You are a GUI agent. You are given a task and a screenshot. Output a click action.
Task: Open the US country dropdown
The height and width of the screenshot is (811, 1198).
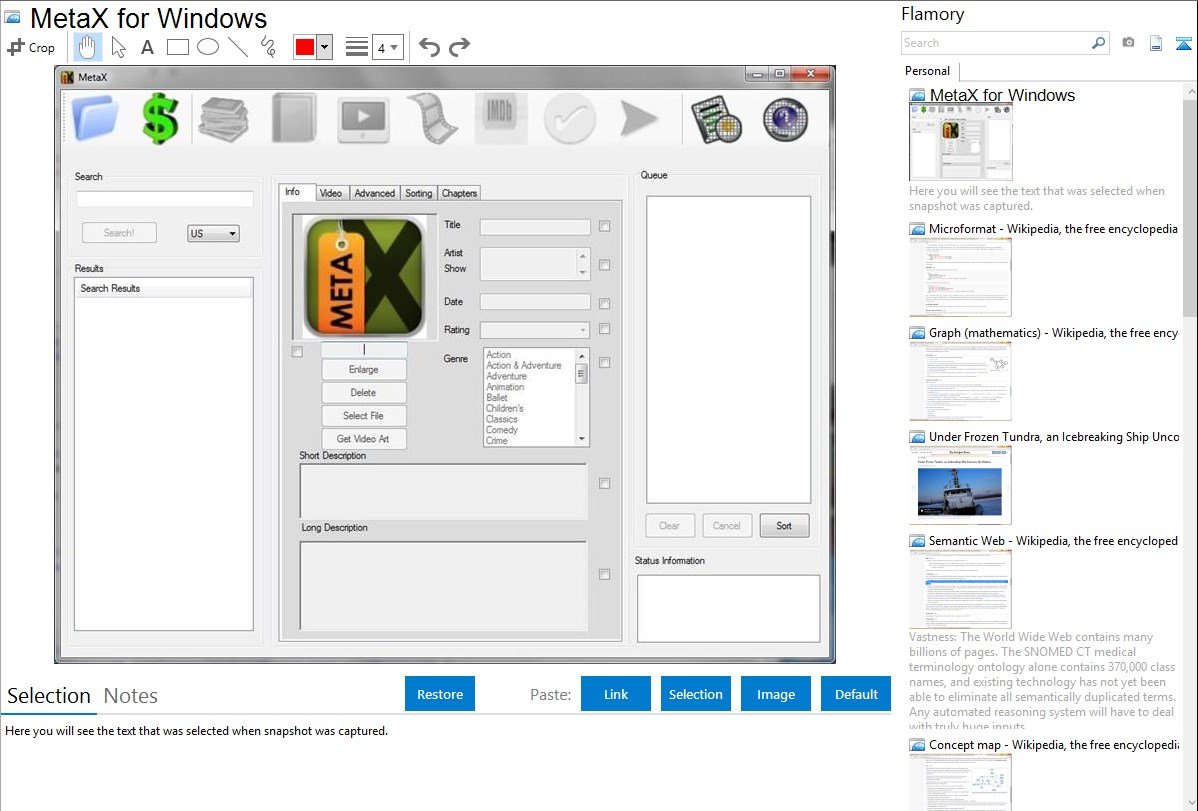213,233
